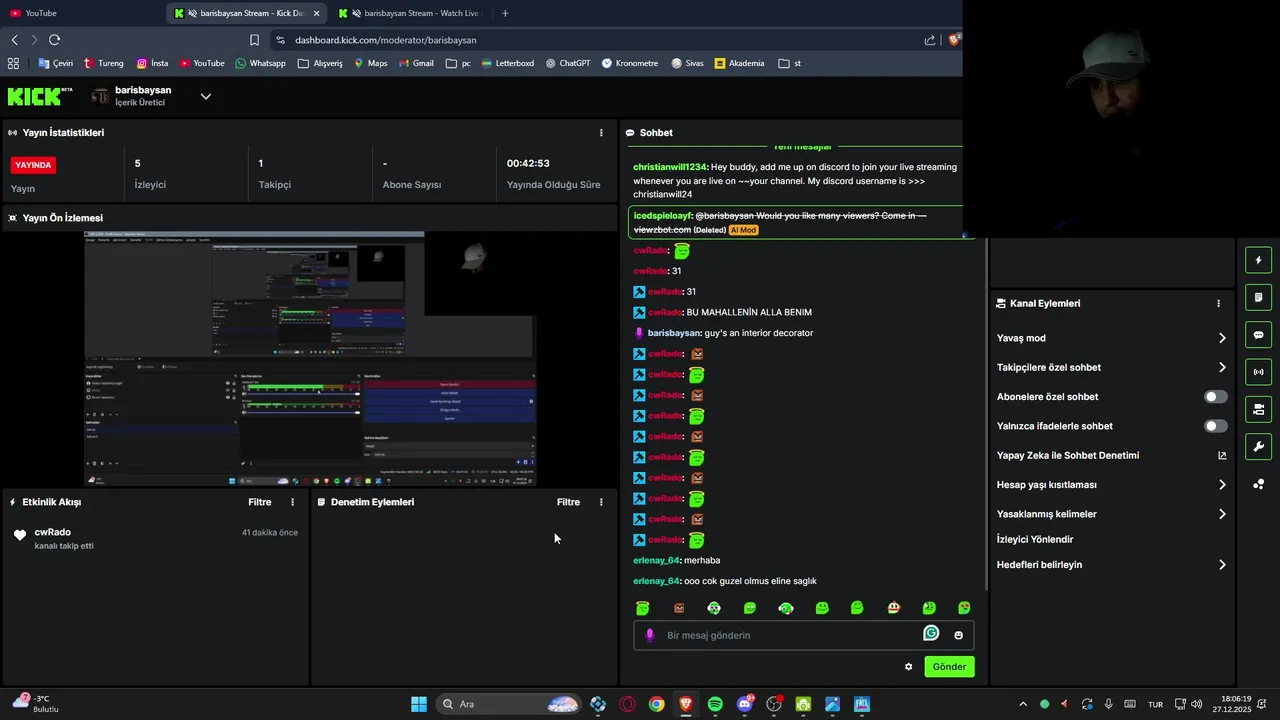Screen dimensions: 1280x720
Task: Click the Gönder send button
Action: coord(949,667)
